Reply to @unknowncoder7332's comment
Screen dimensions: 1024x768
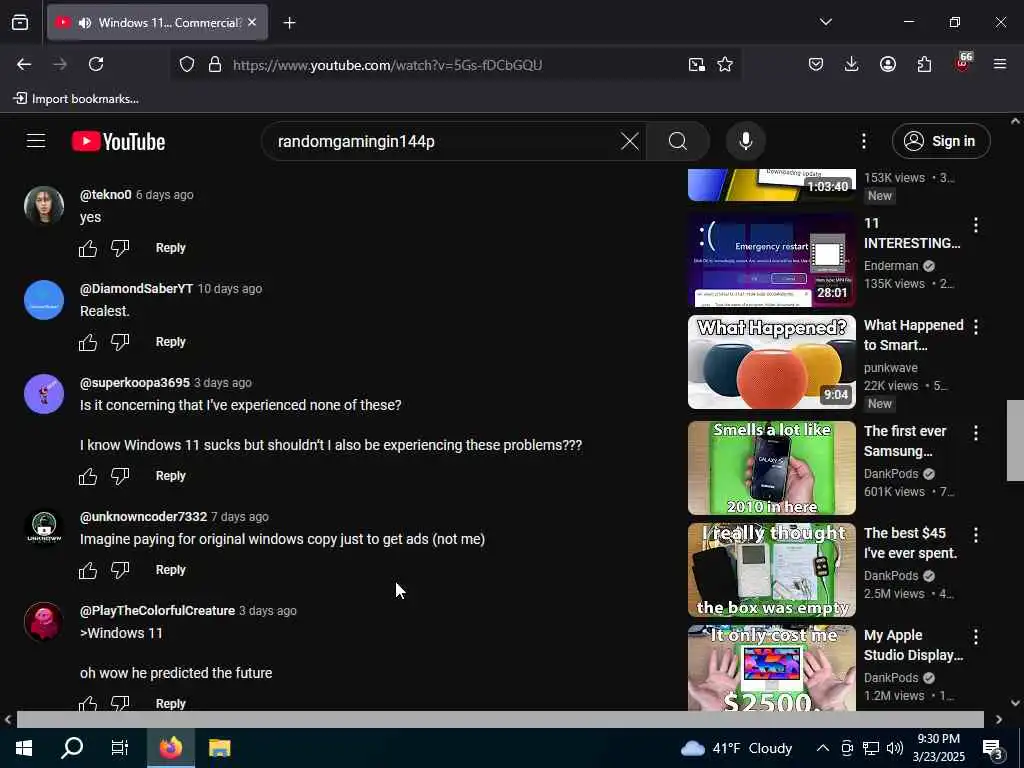click(x=170, y=570)
